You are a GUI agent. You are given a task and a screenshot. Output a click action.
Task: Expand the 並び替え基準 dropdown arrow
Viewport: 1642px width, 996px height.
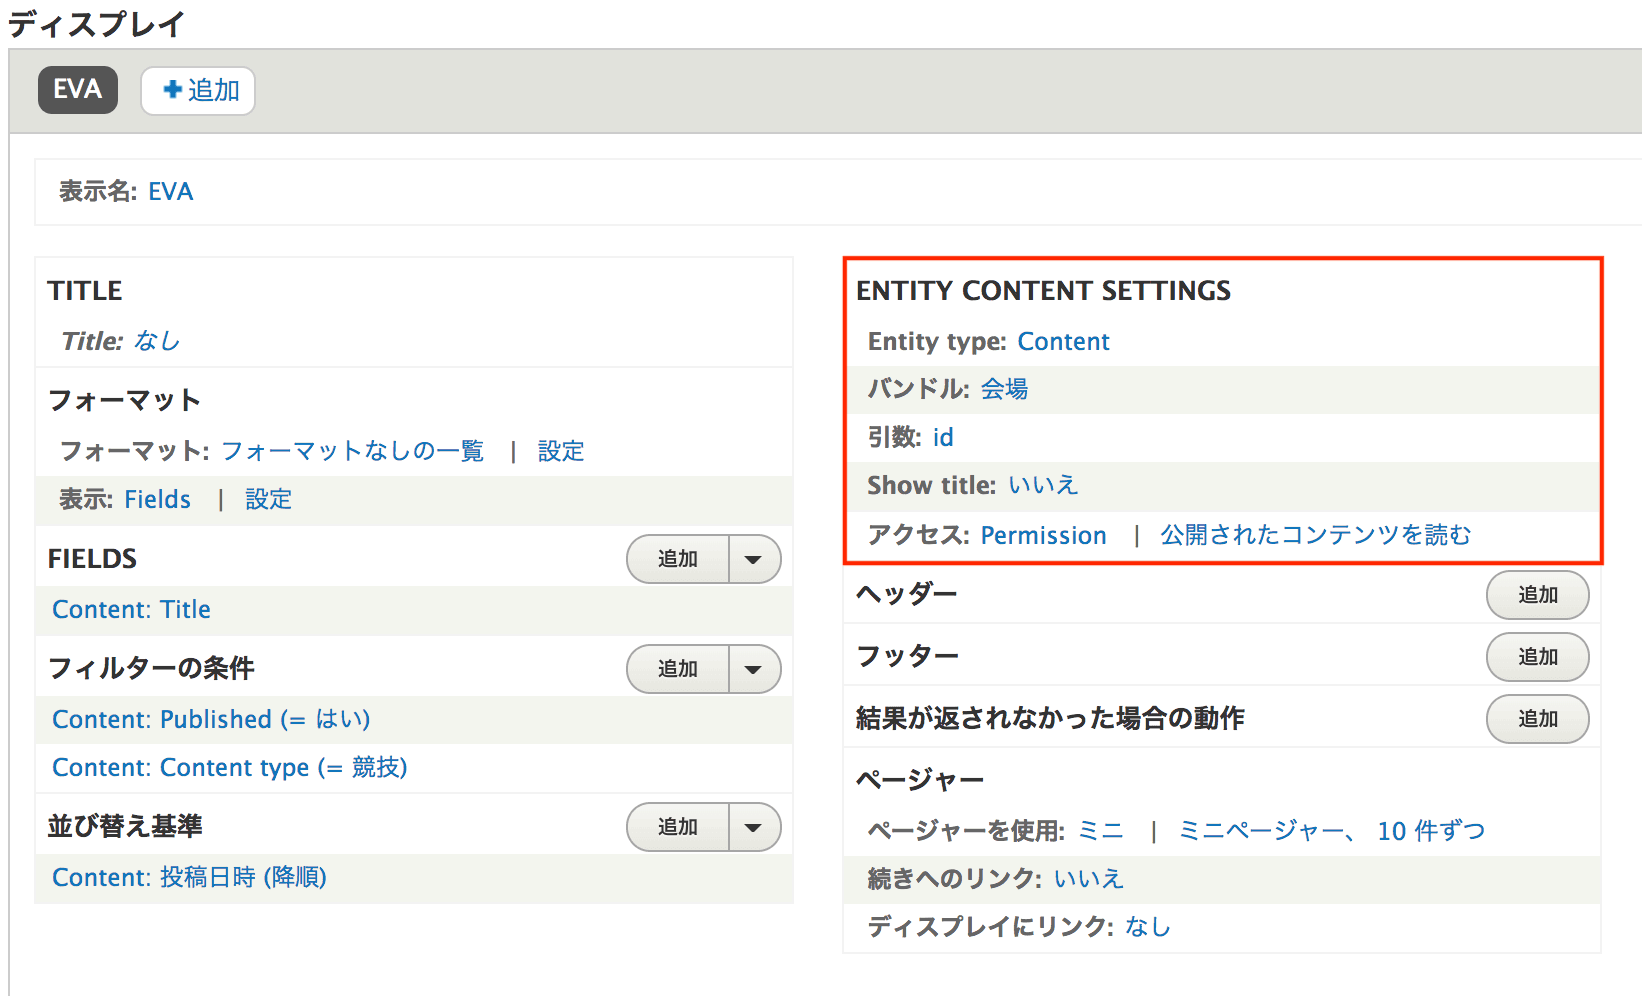[754, 827]
